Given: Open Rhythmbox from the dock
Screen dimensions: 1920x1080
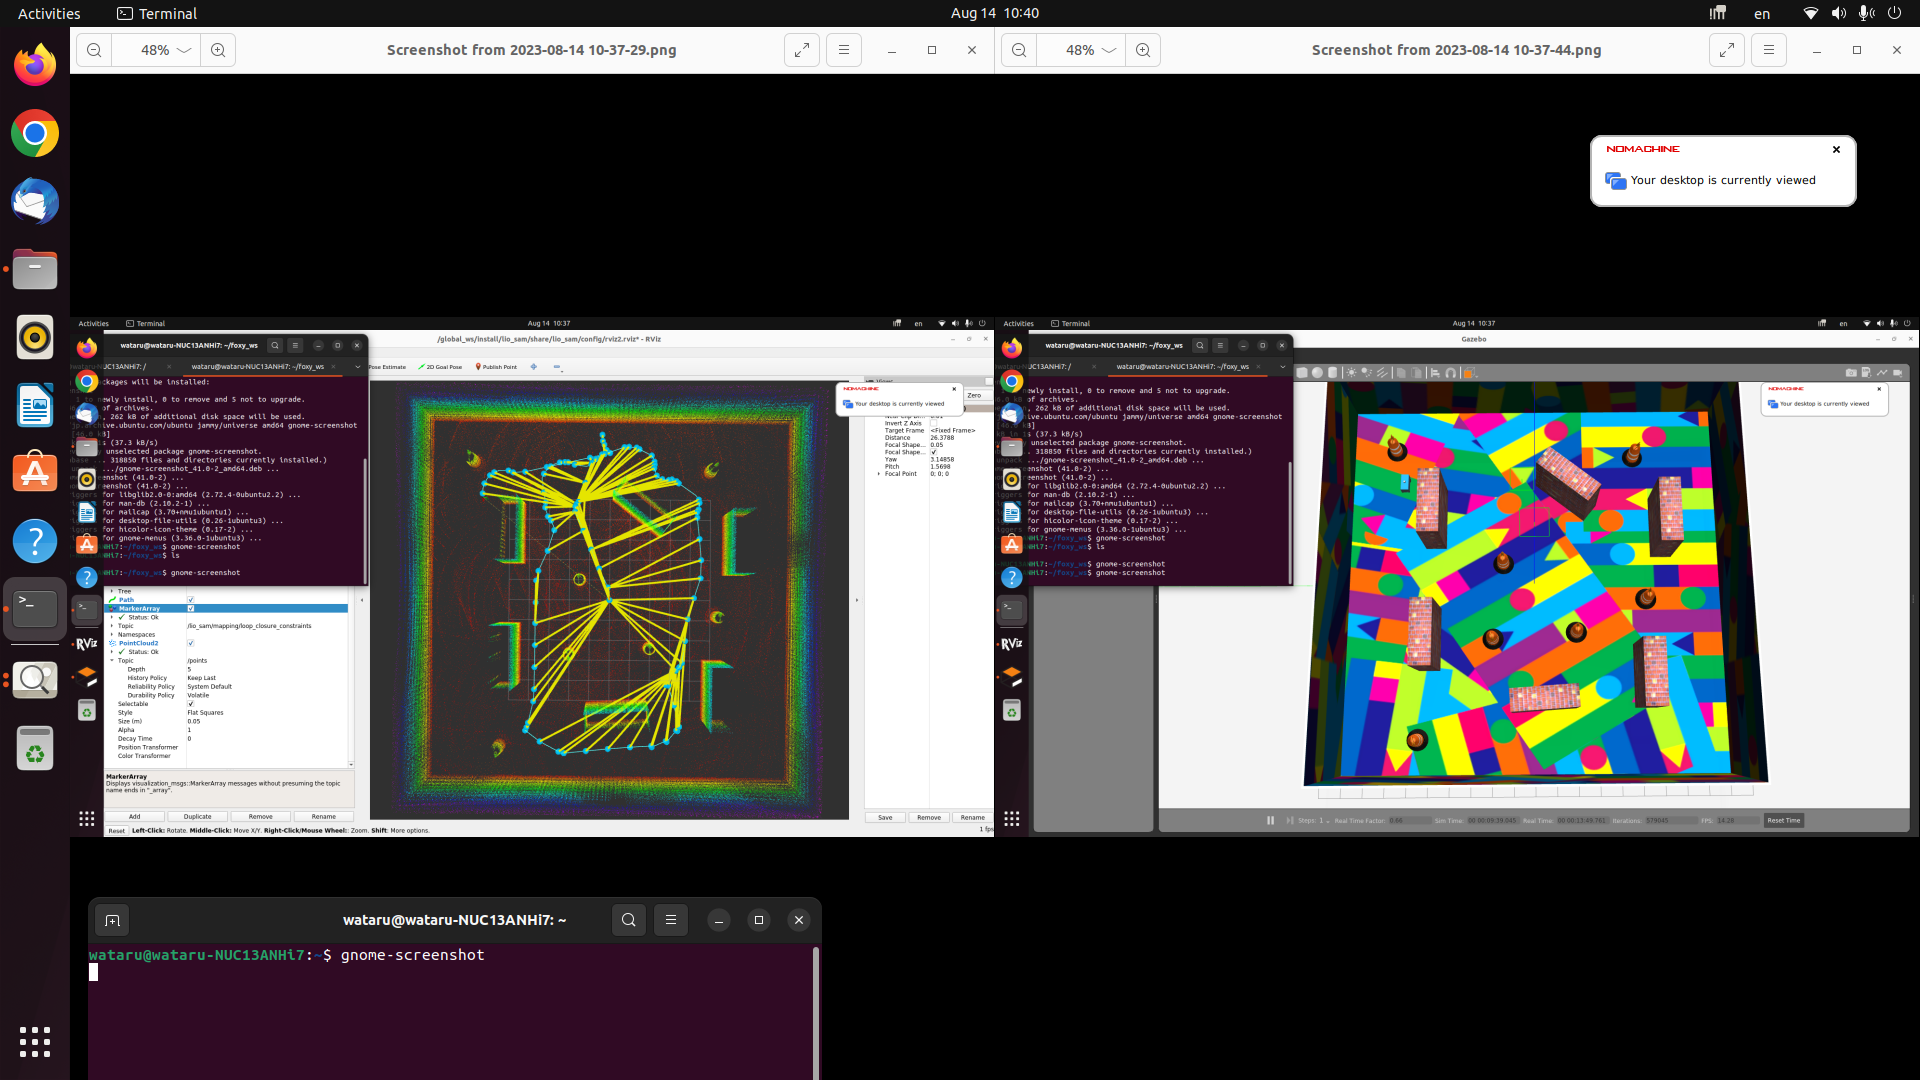Looking at the screenshot, I should click(35, 337).
